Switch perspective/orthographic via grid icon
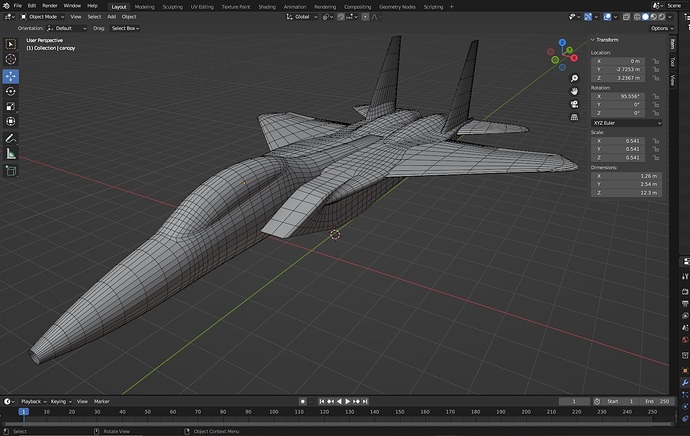The height and width of the screenshot is (436, 690). click(574, 117)
